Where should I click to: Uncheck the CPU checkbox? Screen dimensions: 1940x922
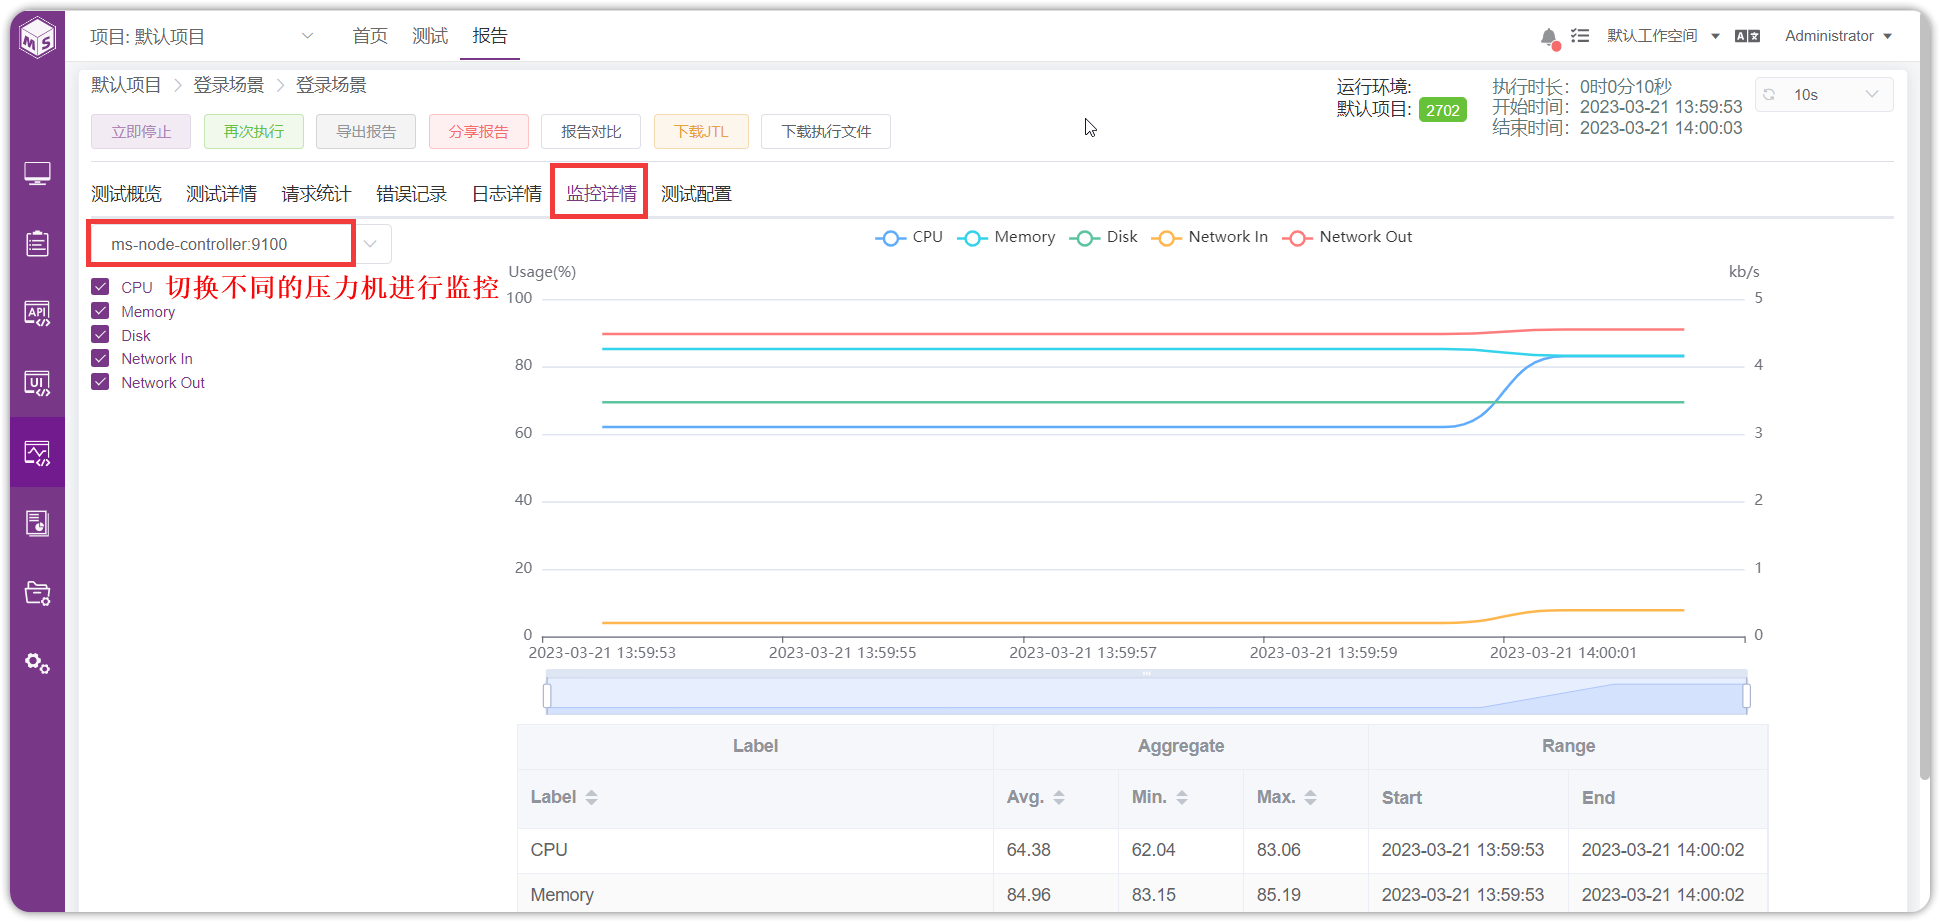pos(100,287)
